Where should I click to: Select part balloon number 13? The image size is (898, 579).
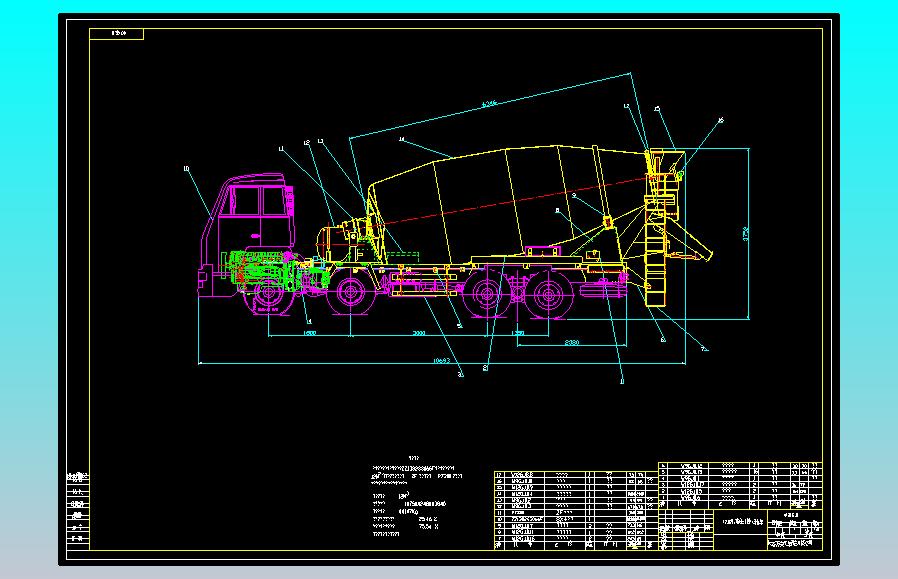[x=320, y=141]
